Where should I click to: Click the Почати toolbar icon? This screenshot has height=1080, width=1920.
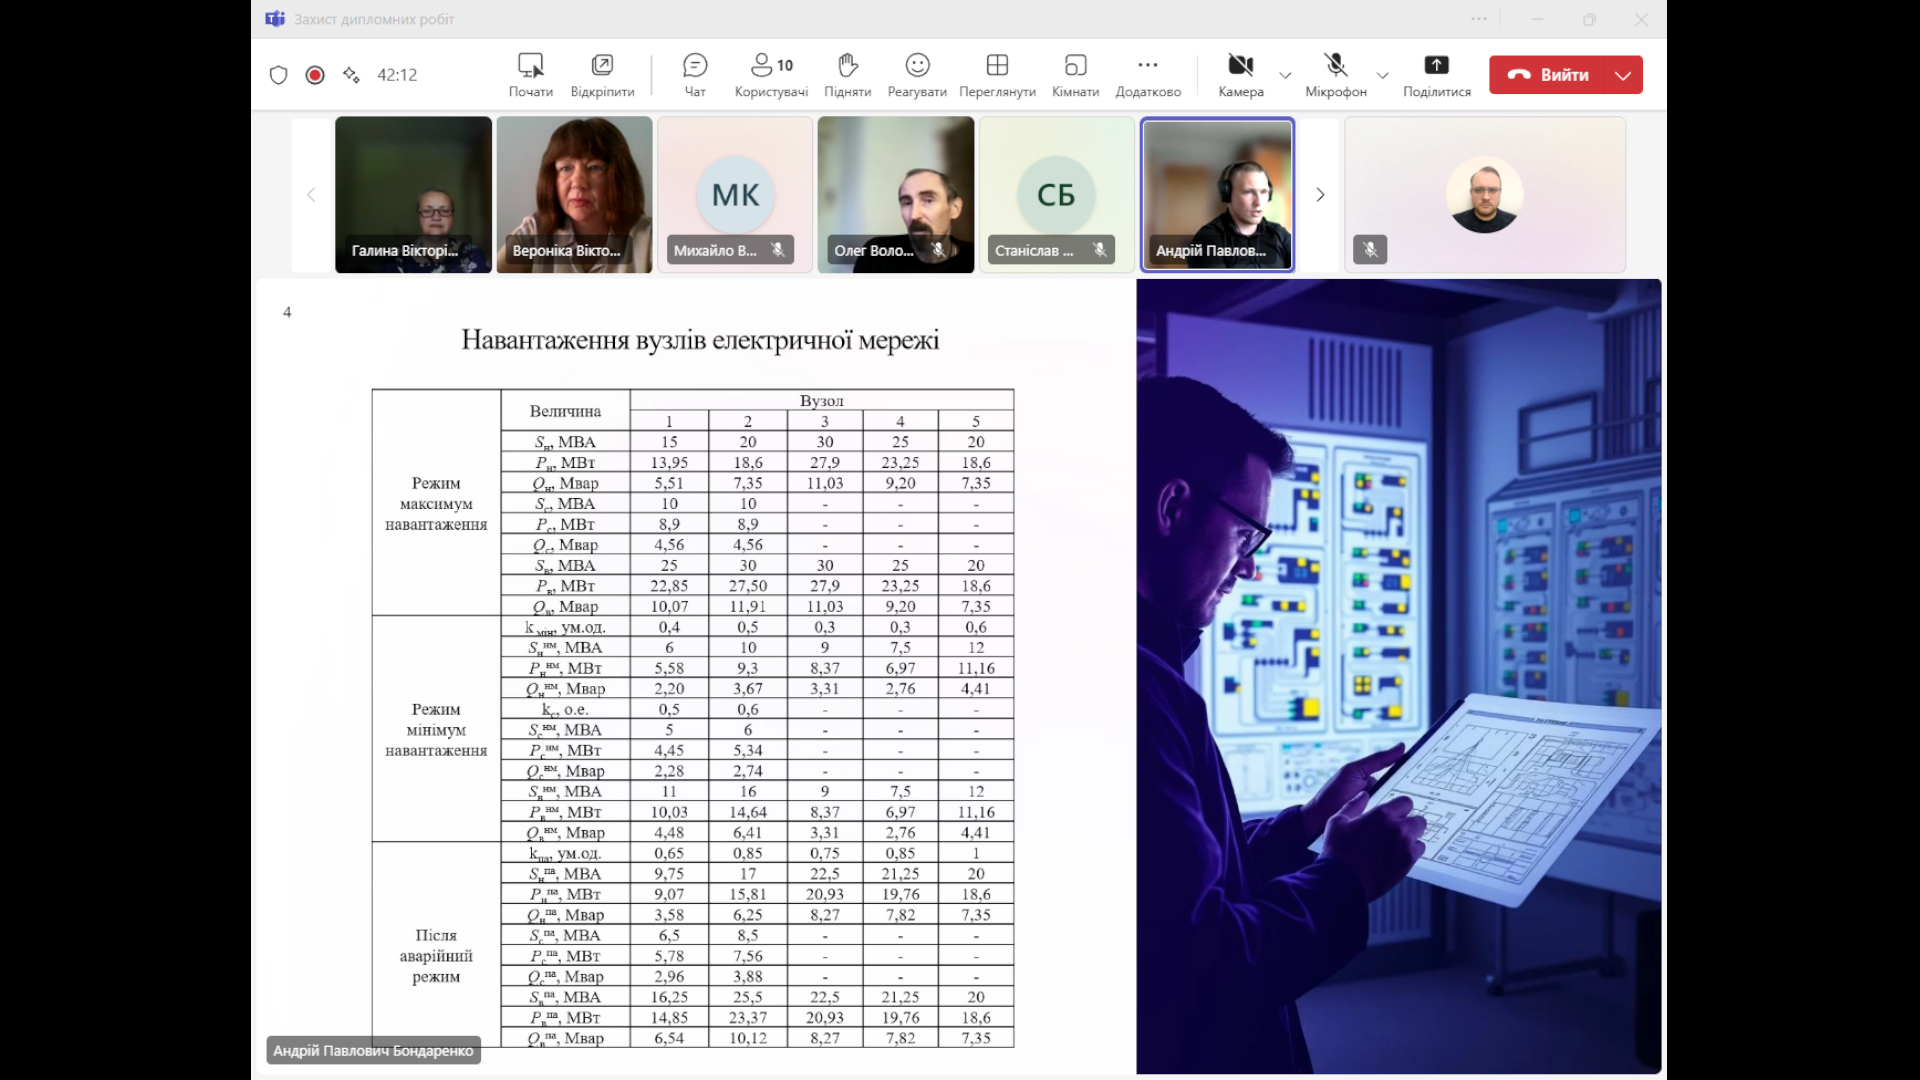530,75
